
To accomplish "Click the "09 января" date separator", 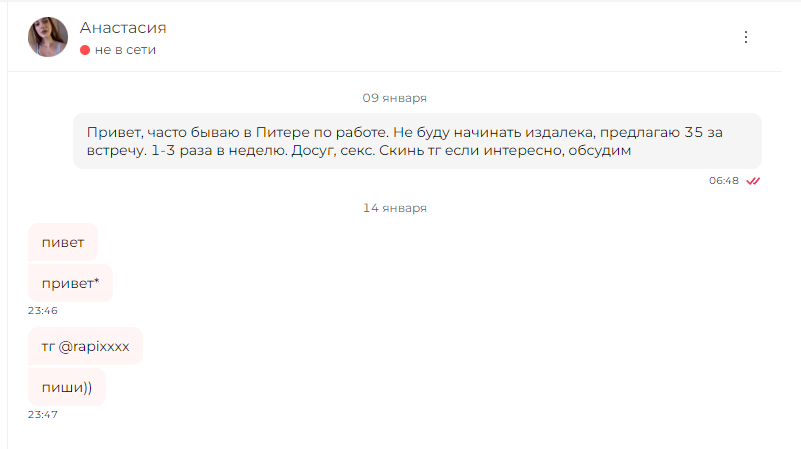I will tap(394, 98).
